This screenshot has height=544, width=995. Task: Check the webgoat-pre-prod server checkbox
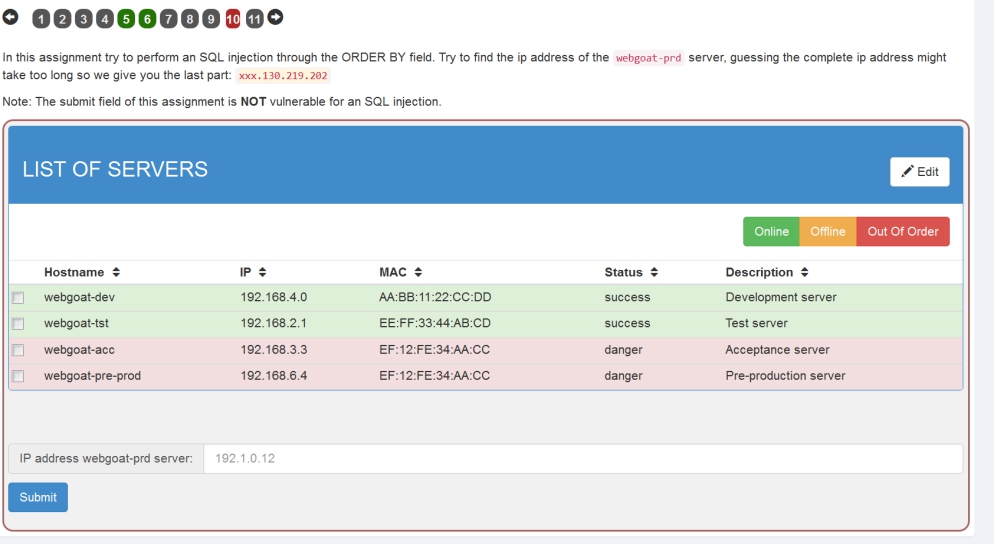(x=18, y=376)
